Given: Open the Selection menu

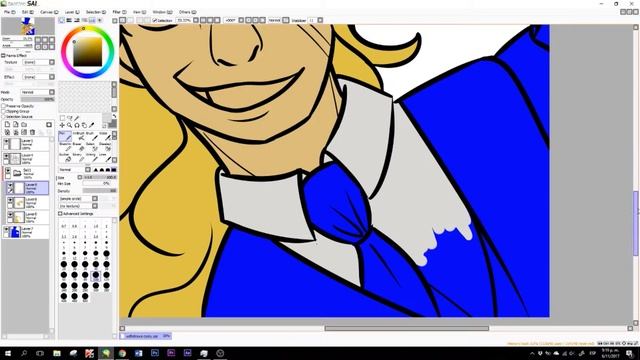Looking at the screenshot, I should click(96, 12).
